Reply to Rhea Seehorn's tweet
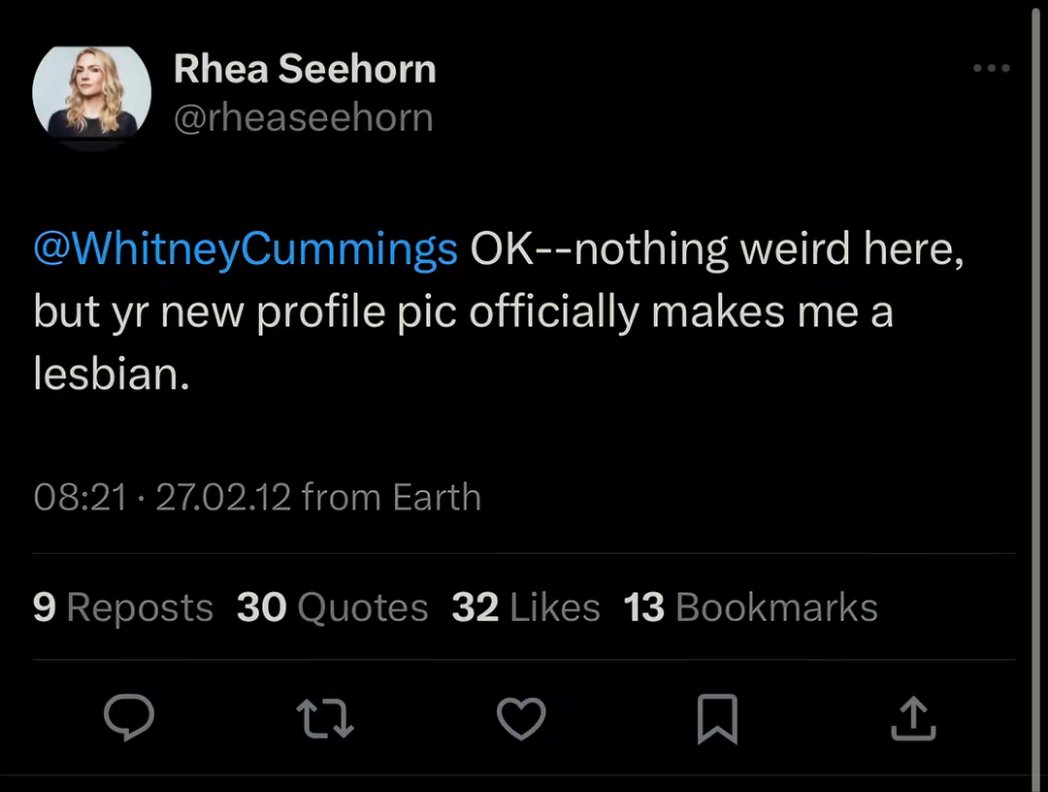The height and width of the screenshot is (792, 1048). pos(129,718)
